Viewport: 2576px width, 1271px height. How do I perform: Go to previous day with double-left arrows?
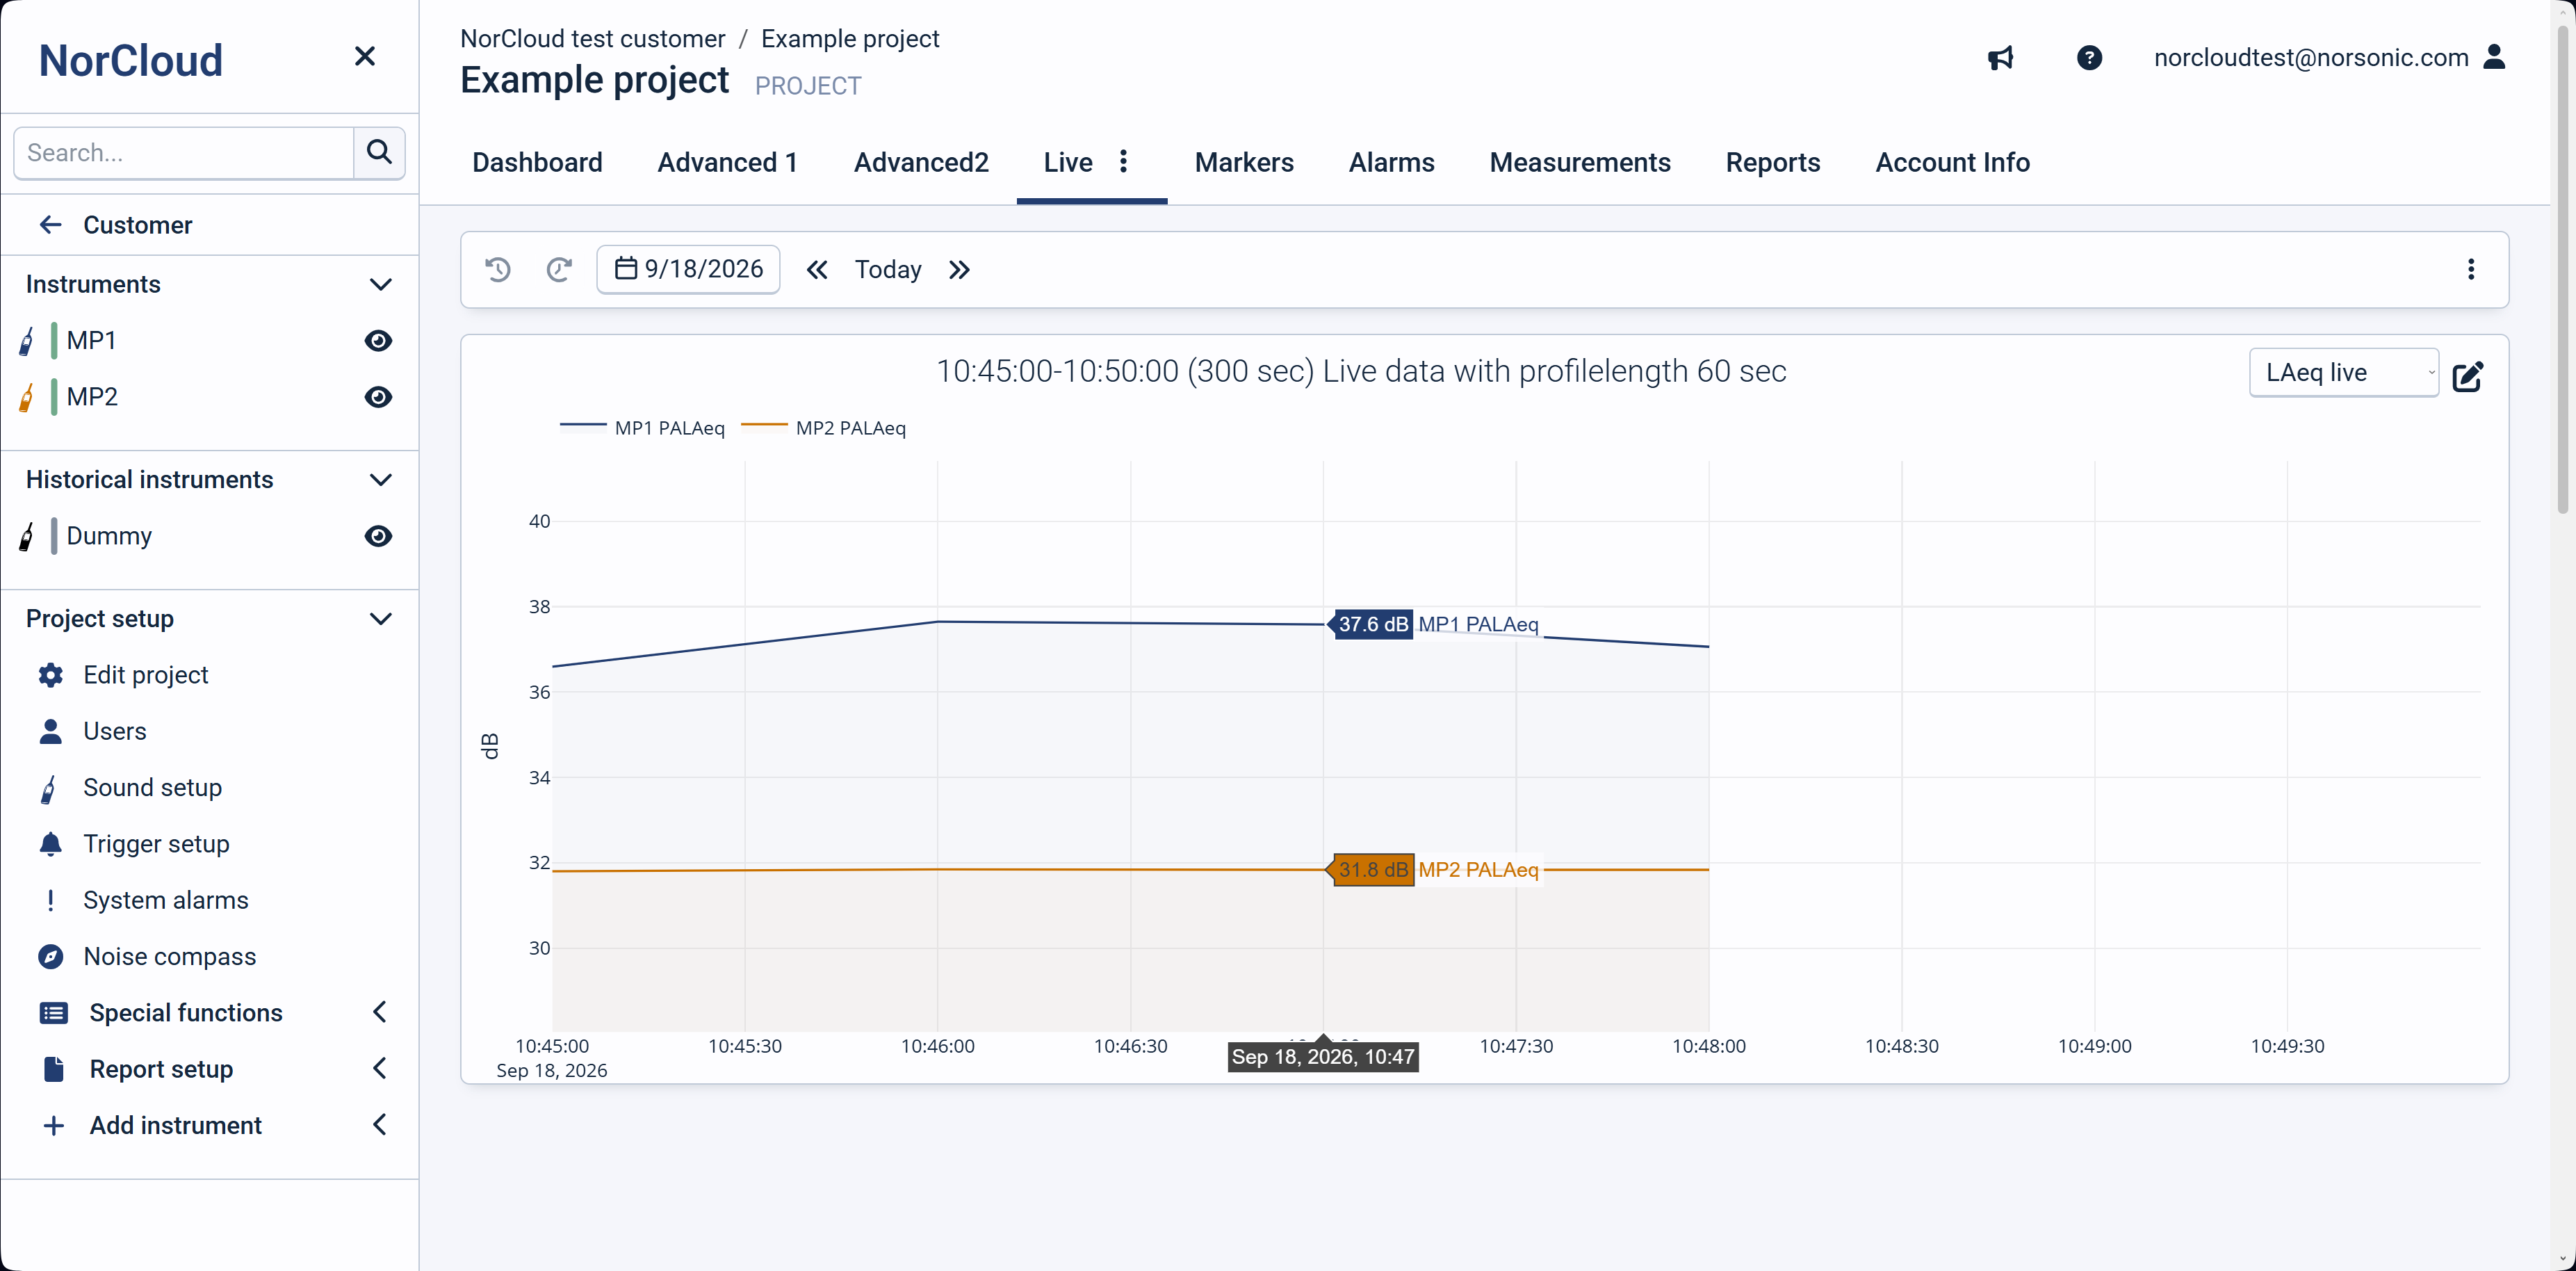[817, 270]
